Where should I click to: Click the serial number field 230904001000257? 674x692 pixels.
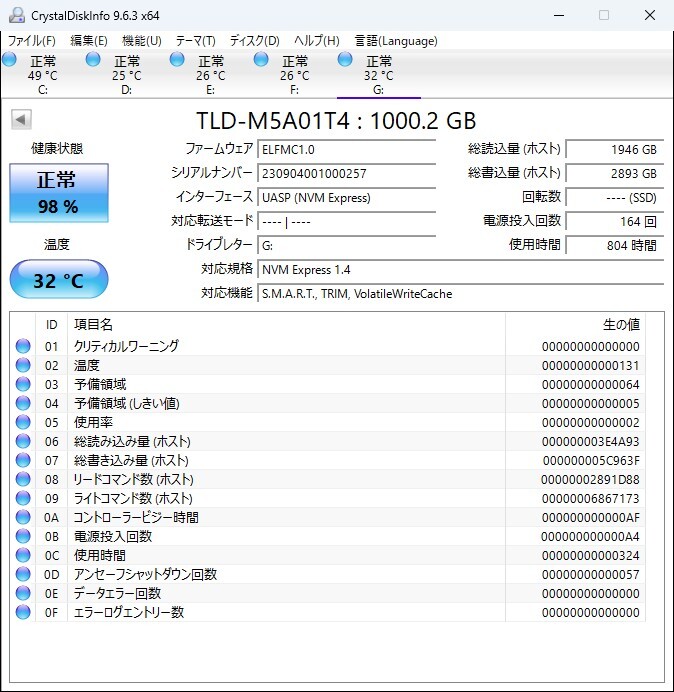pyautogui.click(x=346, y=173)
